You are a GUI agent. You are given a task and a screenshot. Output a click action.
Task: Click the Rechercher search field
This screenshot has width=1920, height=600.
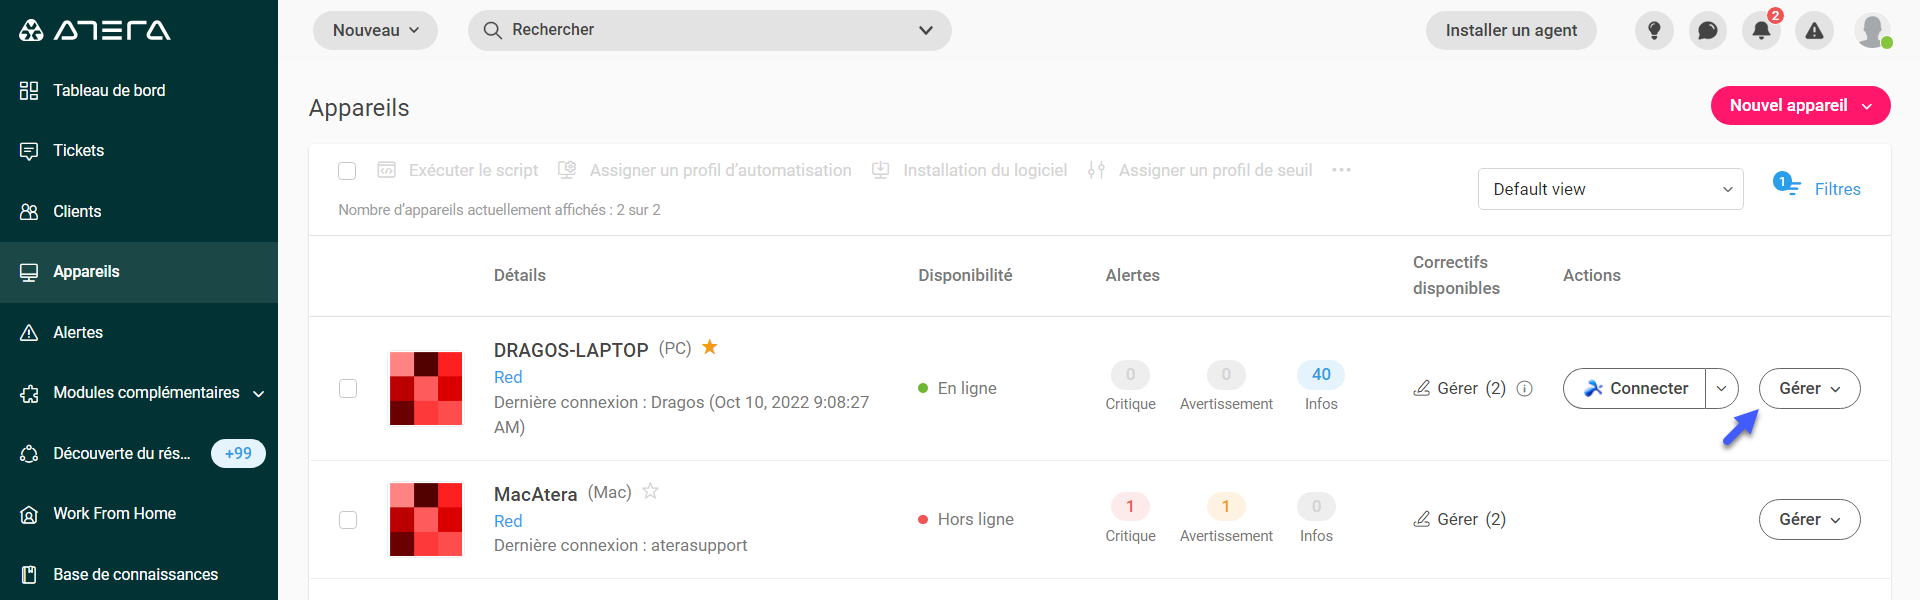(710, 30)
